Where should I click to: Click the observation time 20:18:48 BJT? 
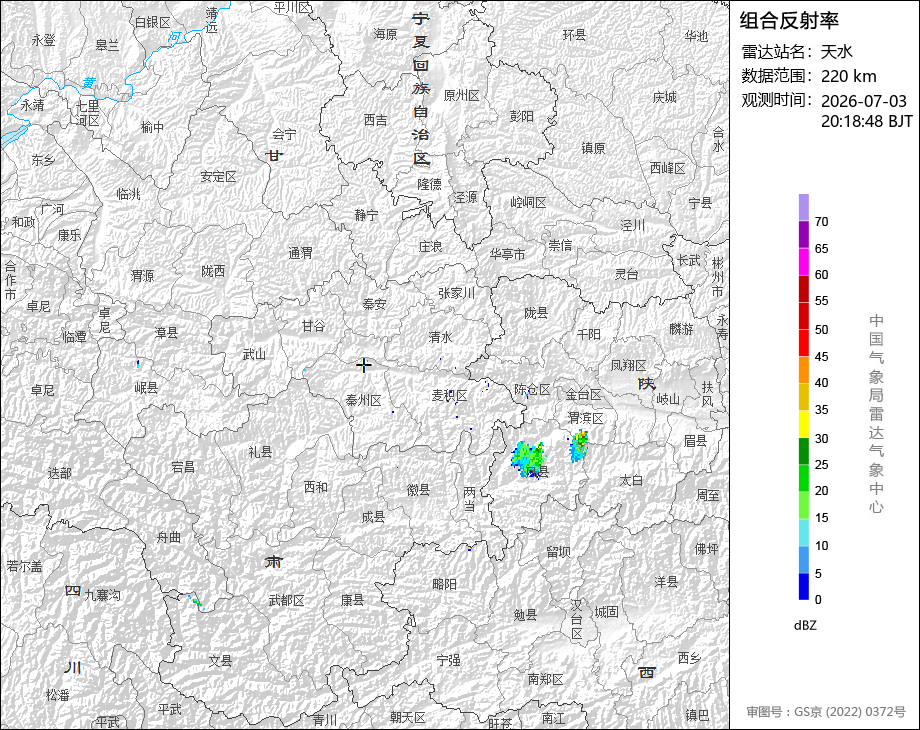[867, 121]
